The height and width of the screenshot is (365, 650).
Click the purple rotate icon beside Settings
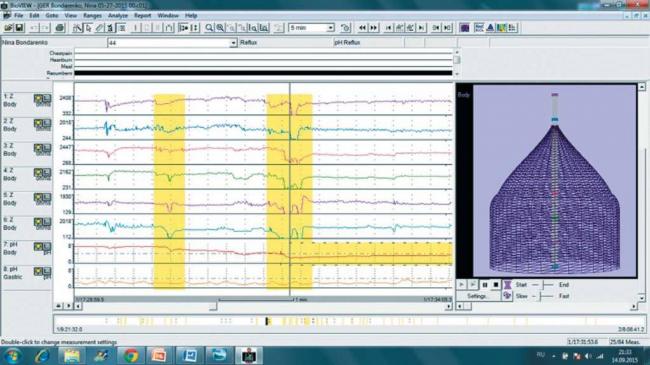(x=507, y=296)
